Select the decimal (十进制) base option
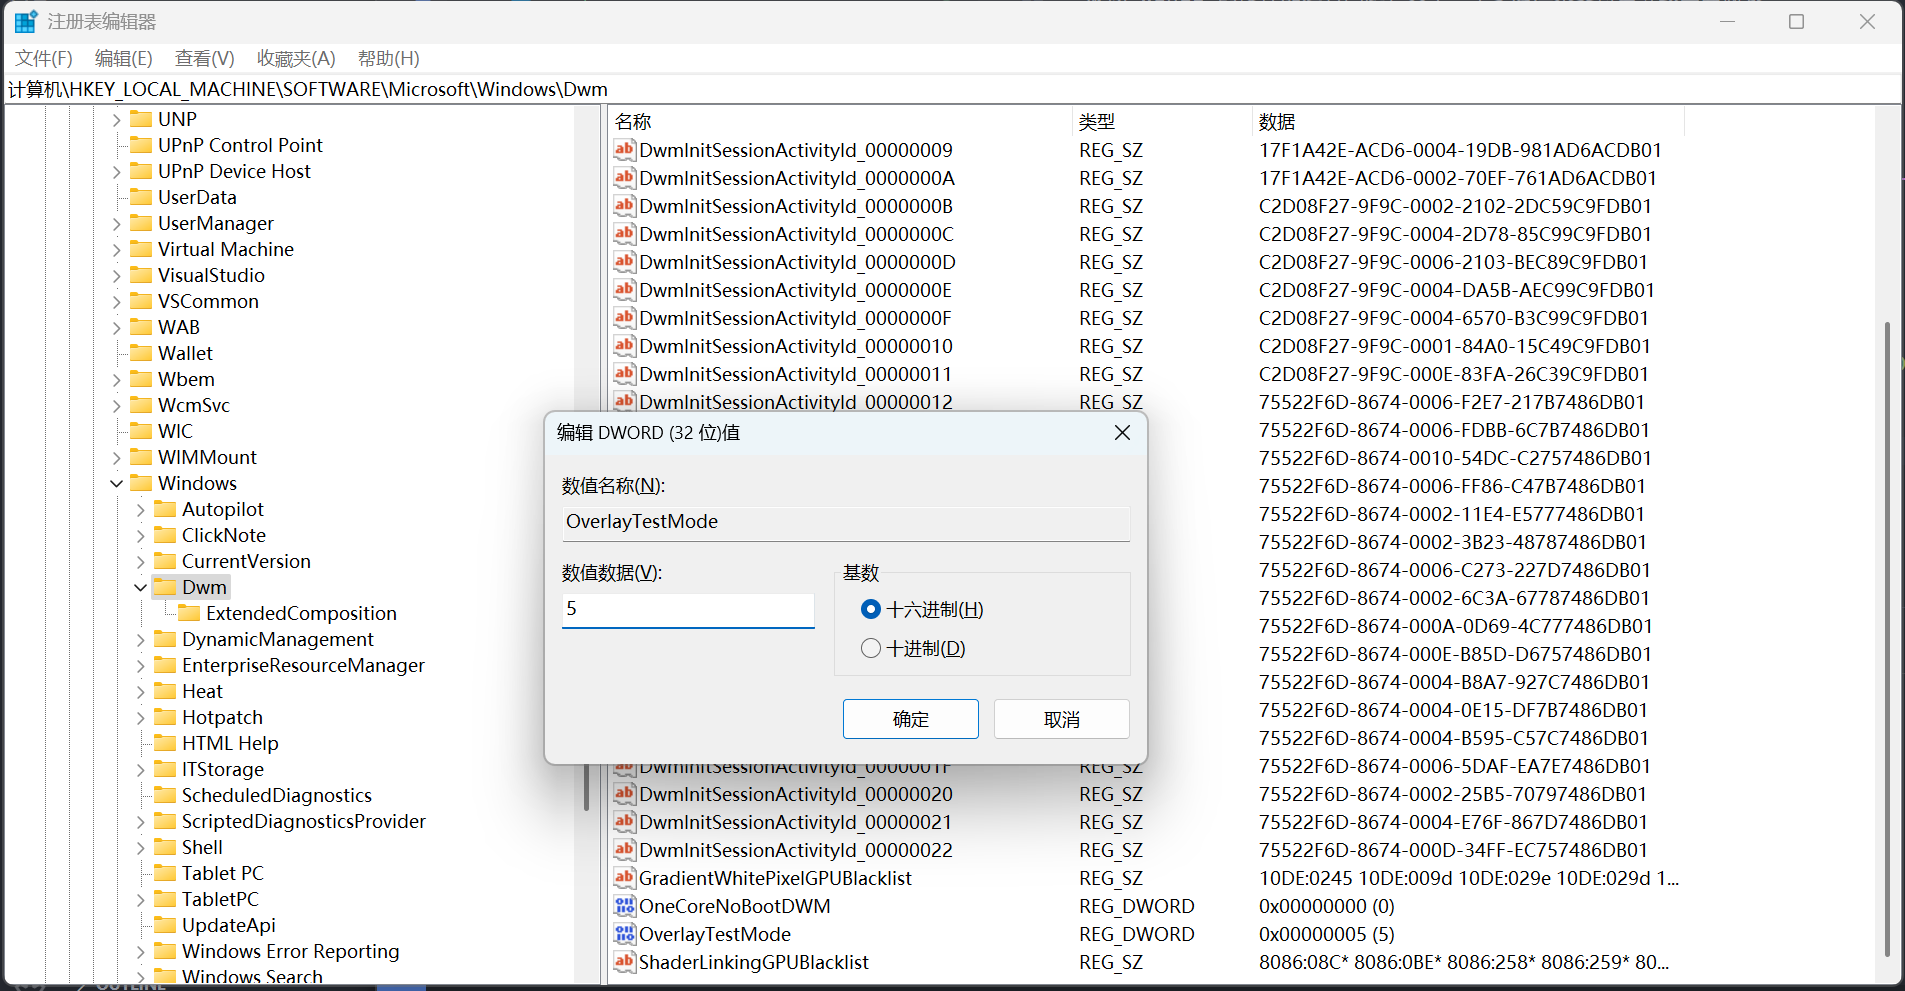 (x=871, y=648)
